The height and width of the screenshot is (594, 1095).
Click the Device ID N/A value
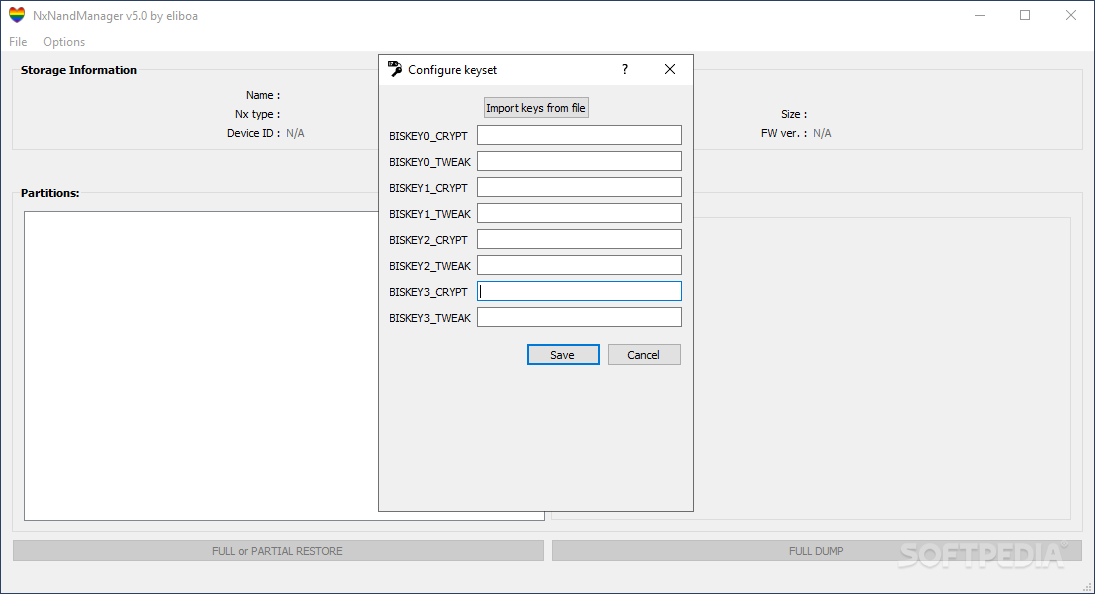[x=295, y=133]
